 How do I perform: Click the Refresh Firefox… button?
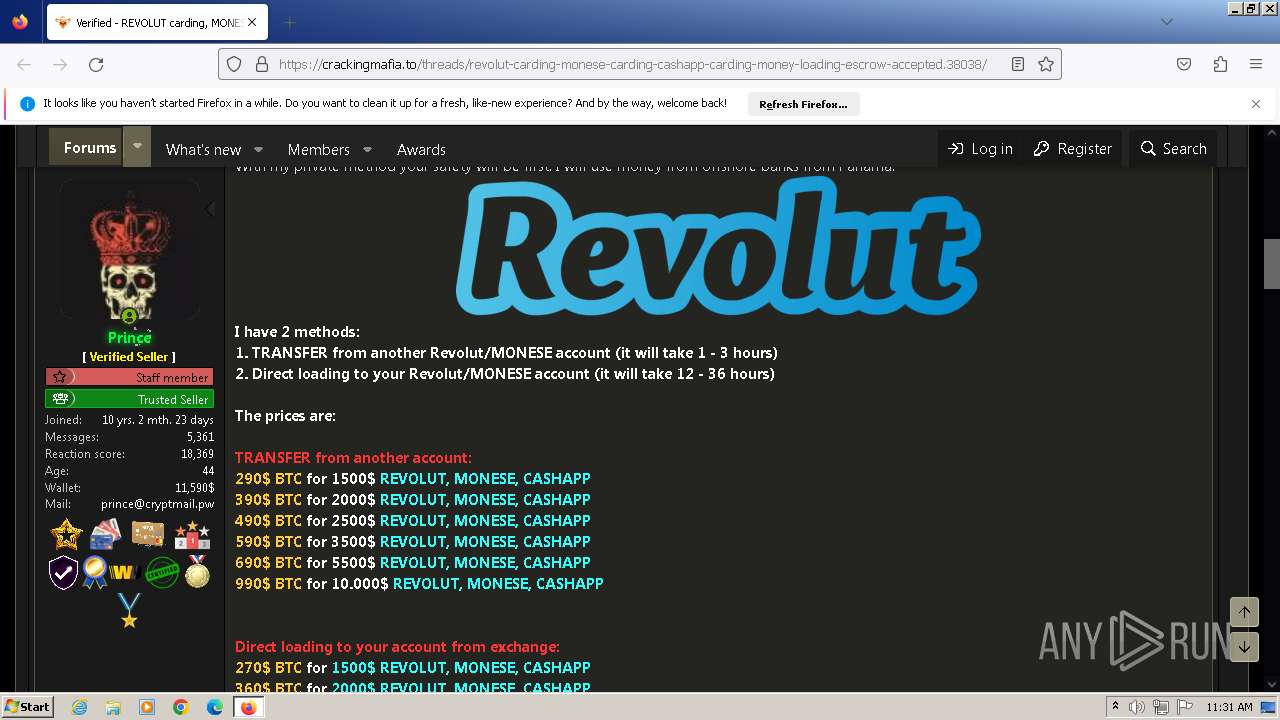coord(803,104)
